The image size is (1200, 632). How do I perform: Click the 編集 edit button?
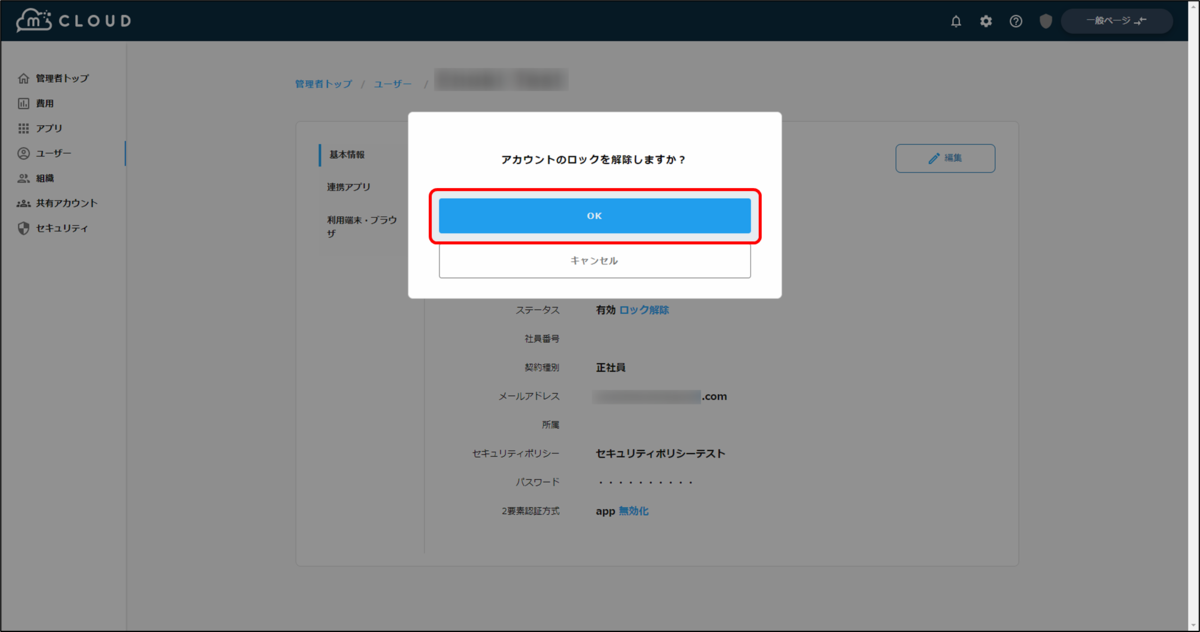coord(944,158)
